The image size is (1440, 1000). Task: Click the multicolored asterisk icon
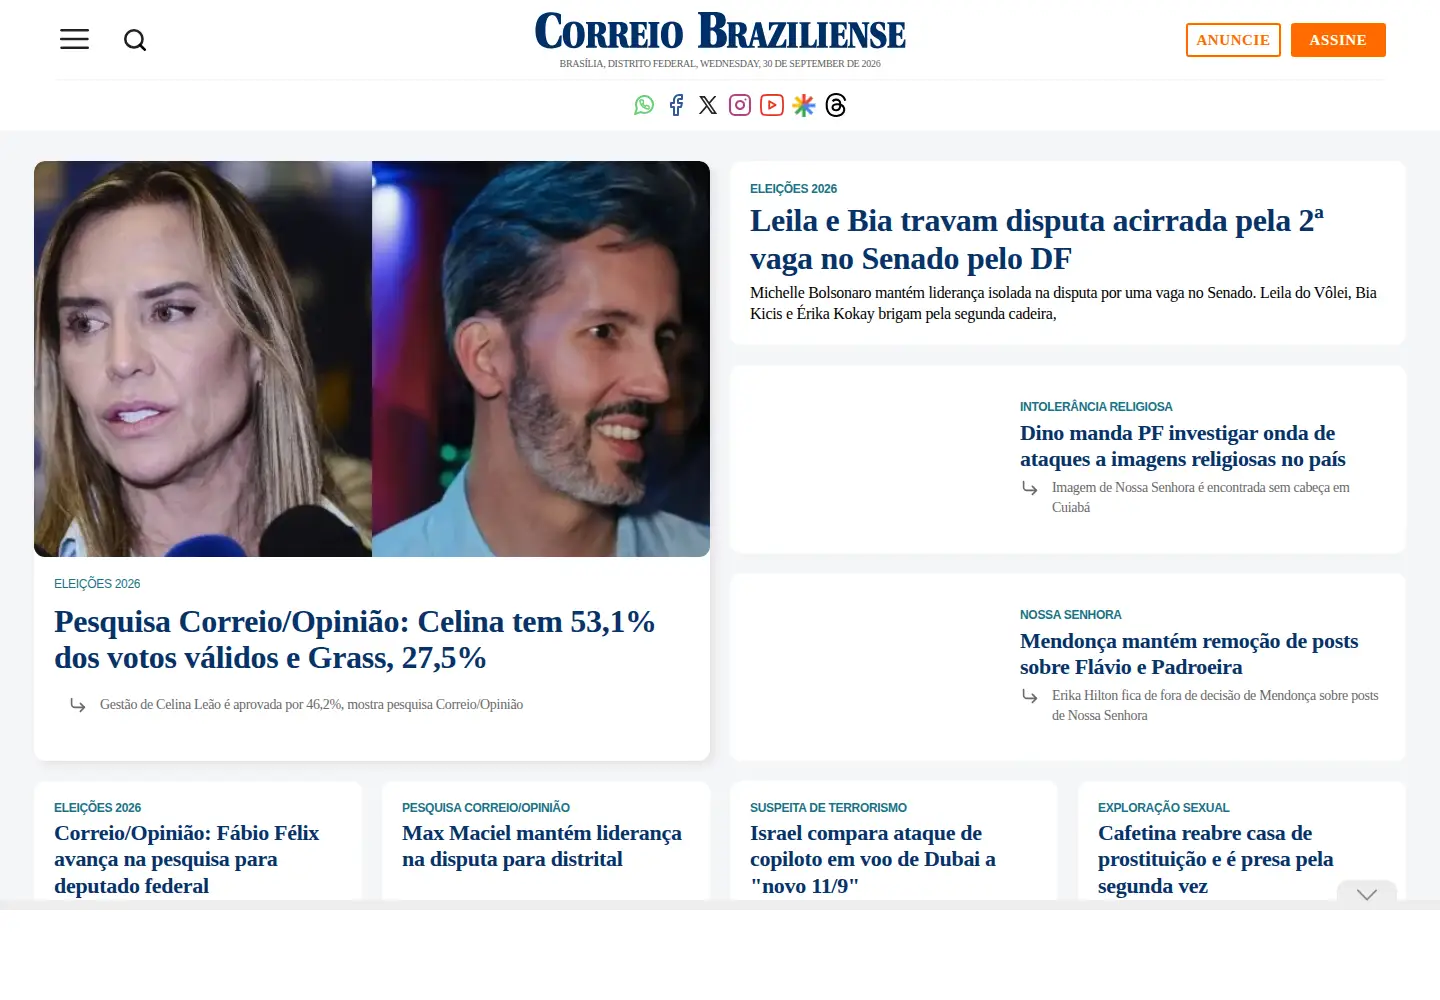click(804, 105)
